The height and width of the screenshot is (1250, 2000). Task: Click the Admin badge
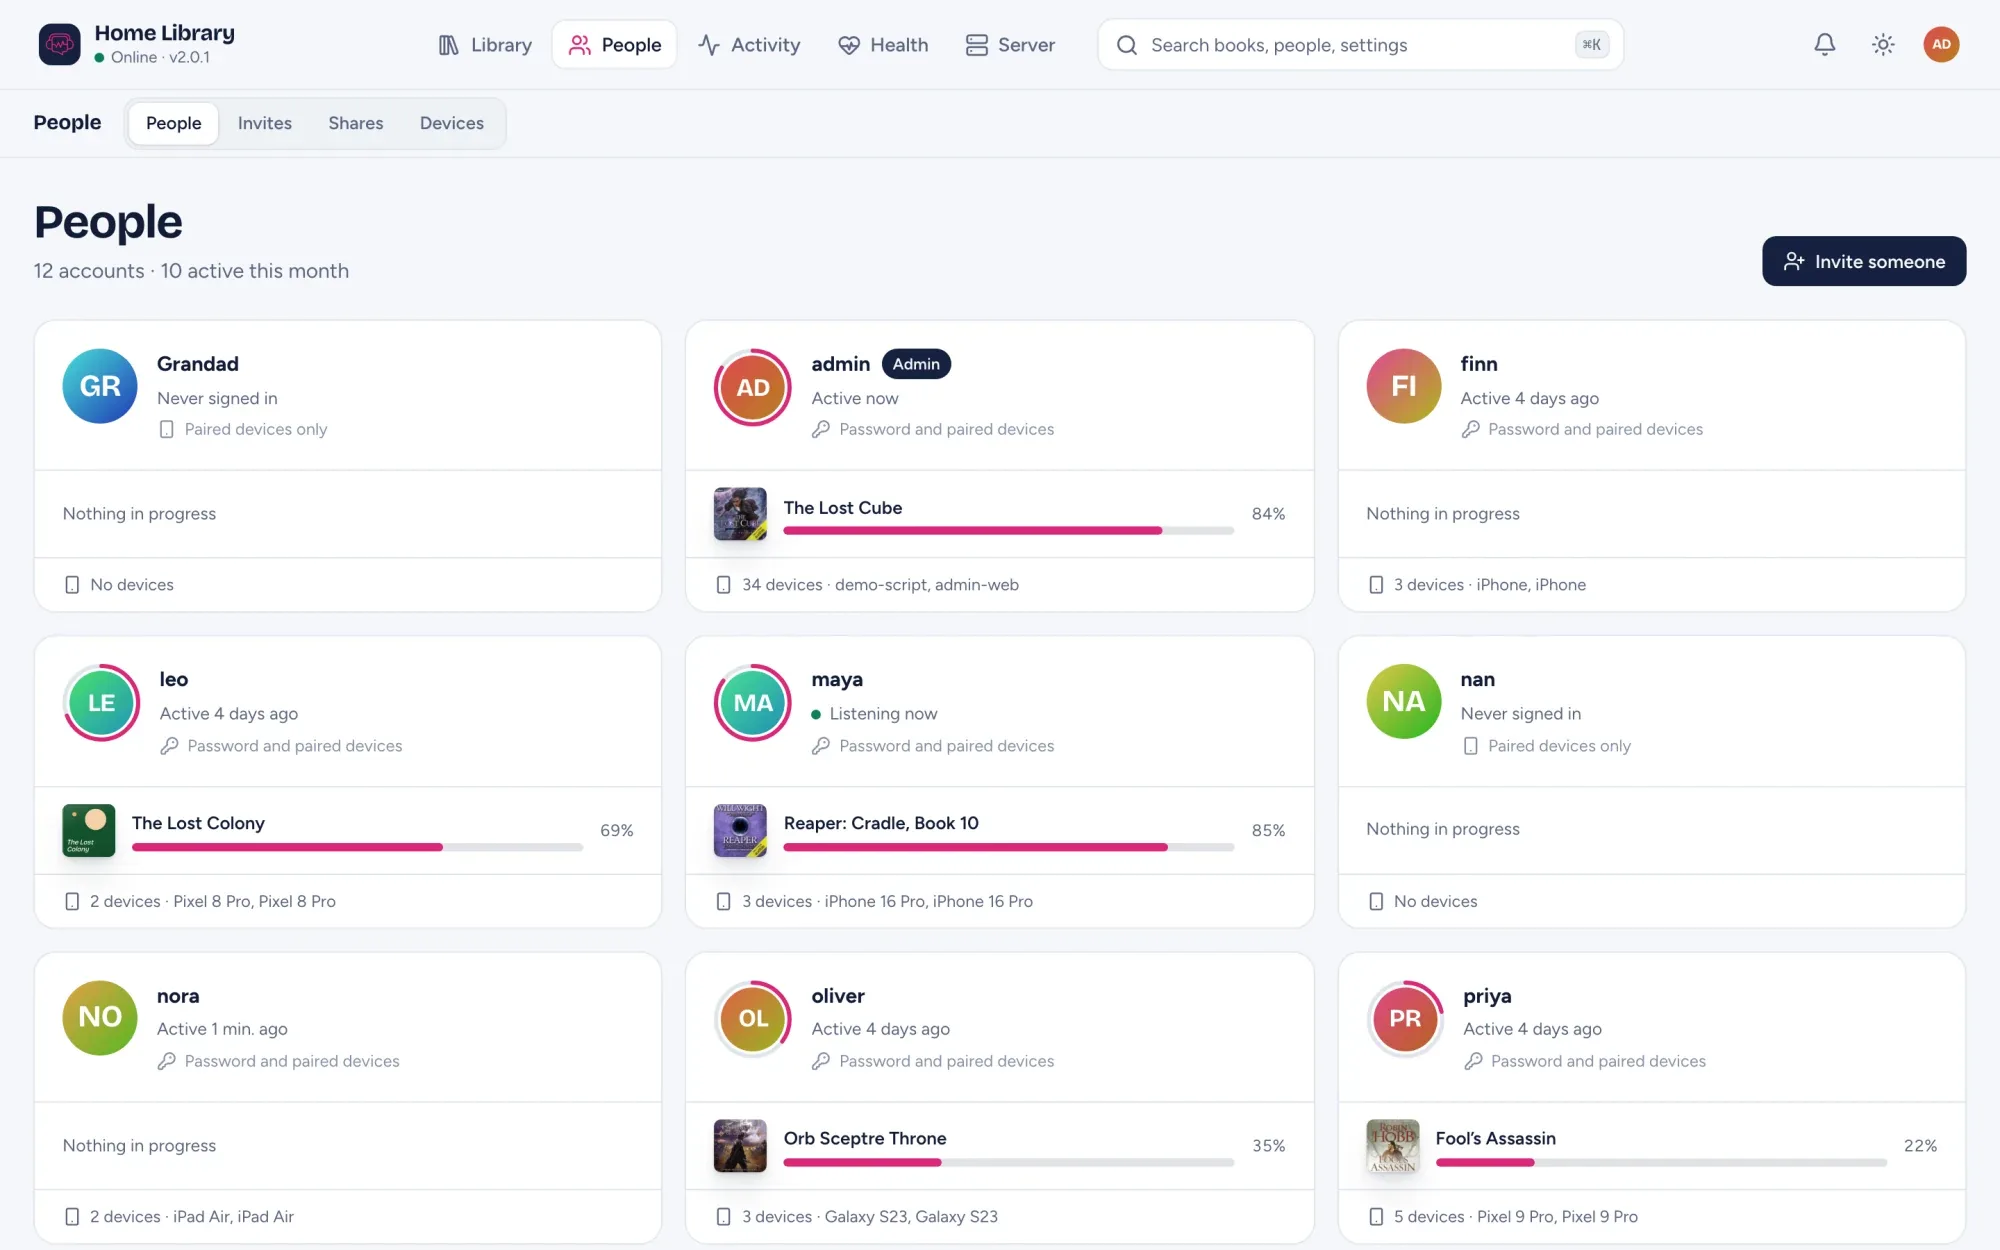(x=916, y=364)
